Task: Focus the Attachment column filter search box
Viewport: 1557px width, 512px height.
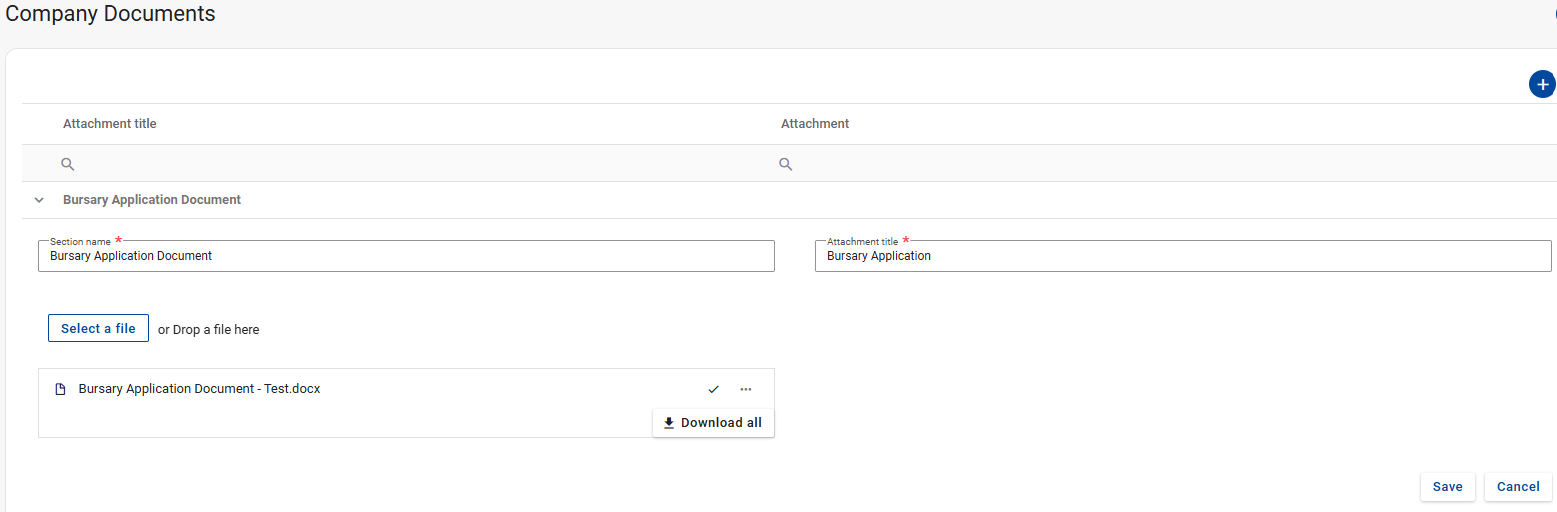Action: pos(1166,164)
